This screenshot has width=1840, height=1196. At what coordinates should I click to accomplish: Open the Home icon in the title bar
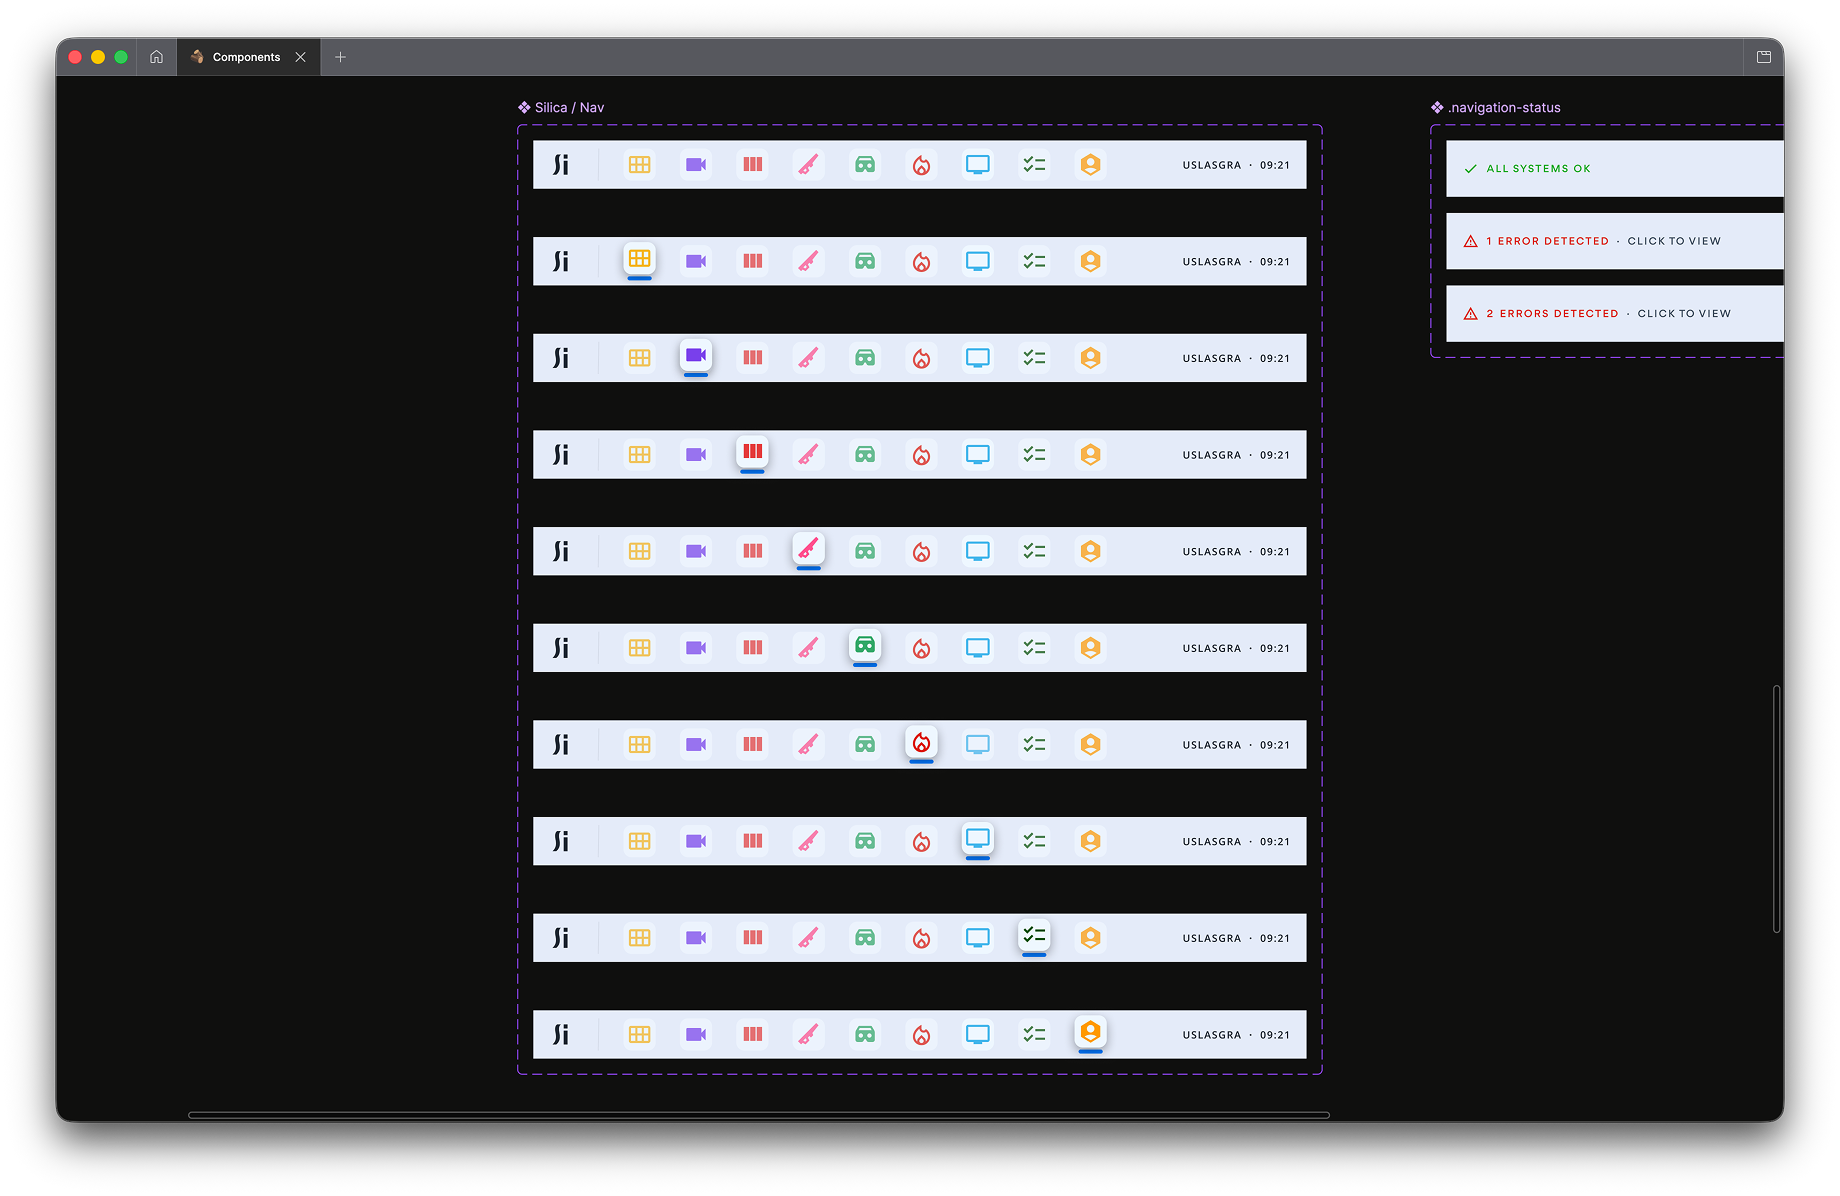(157, 57)
